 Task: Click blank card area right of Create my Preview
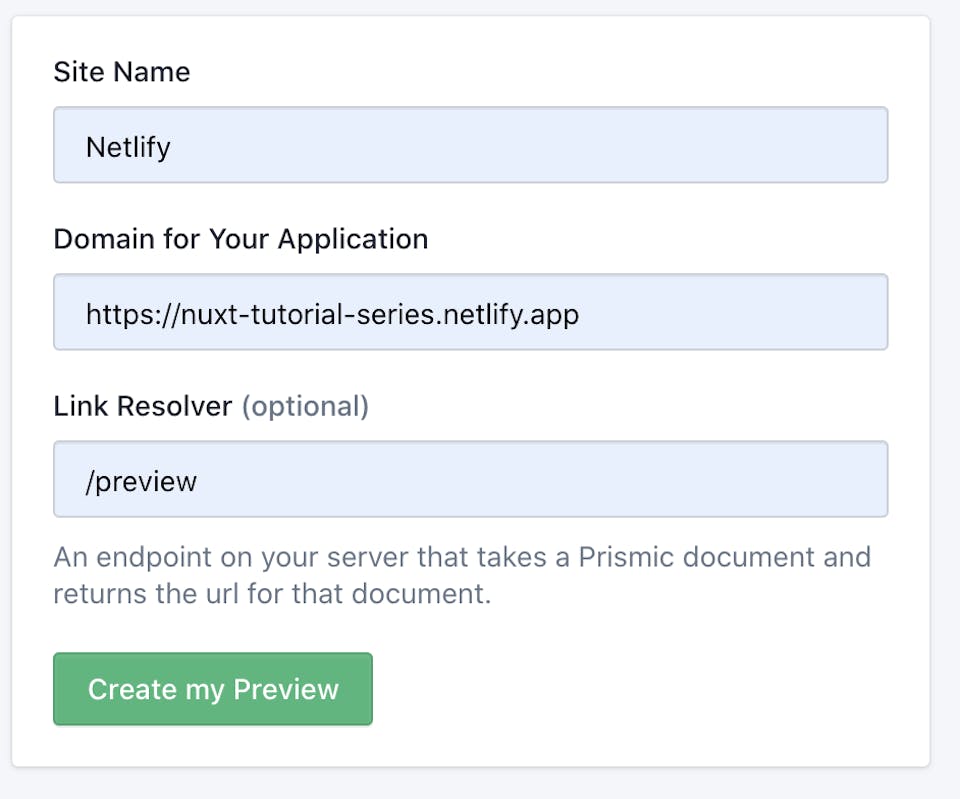pos(649,689)
